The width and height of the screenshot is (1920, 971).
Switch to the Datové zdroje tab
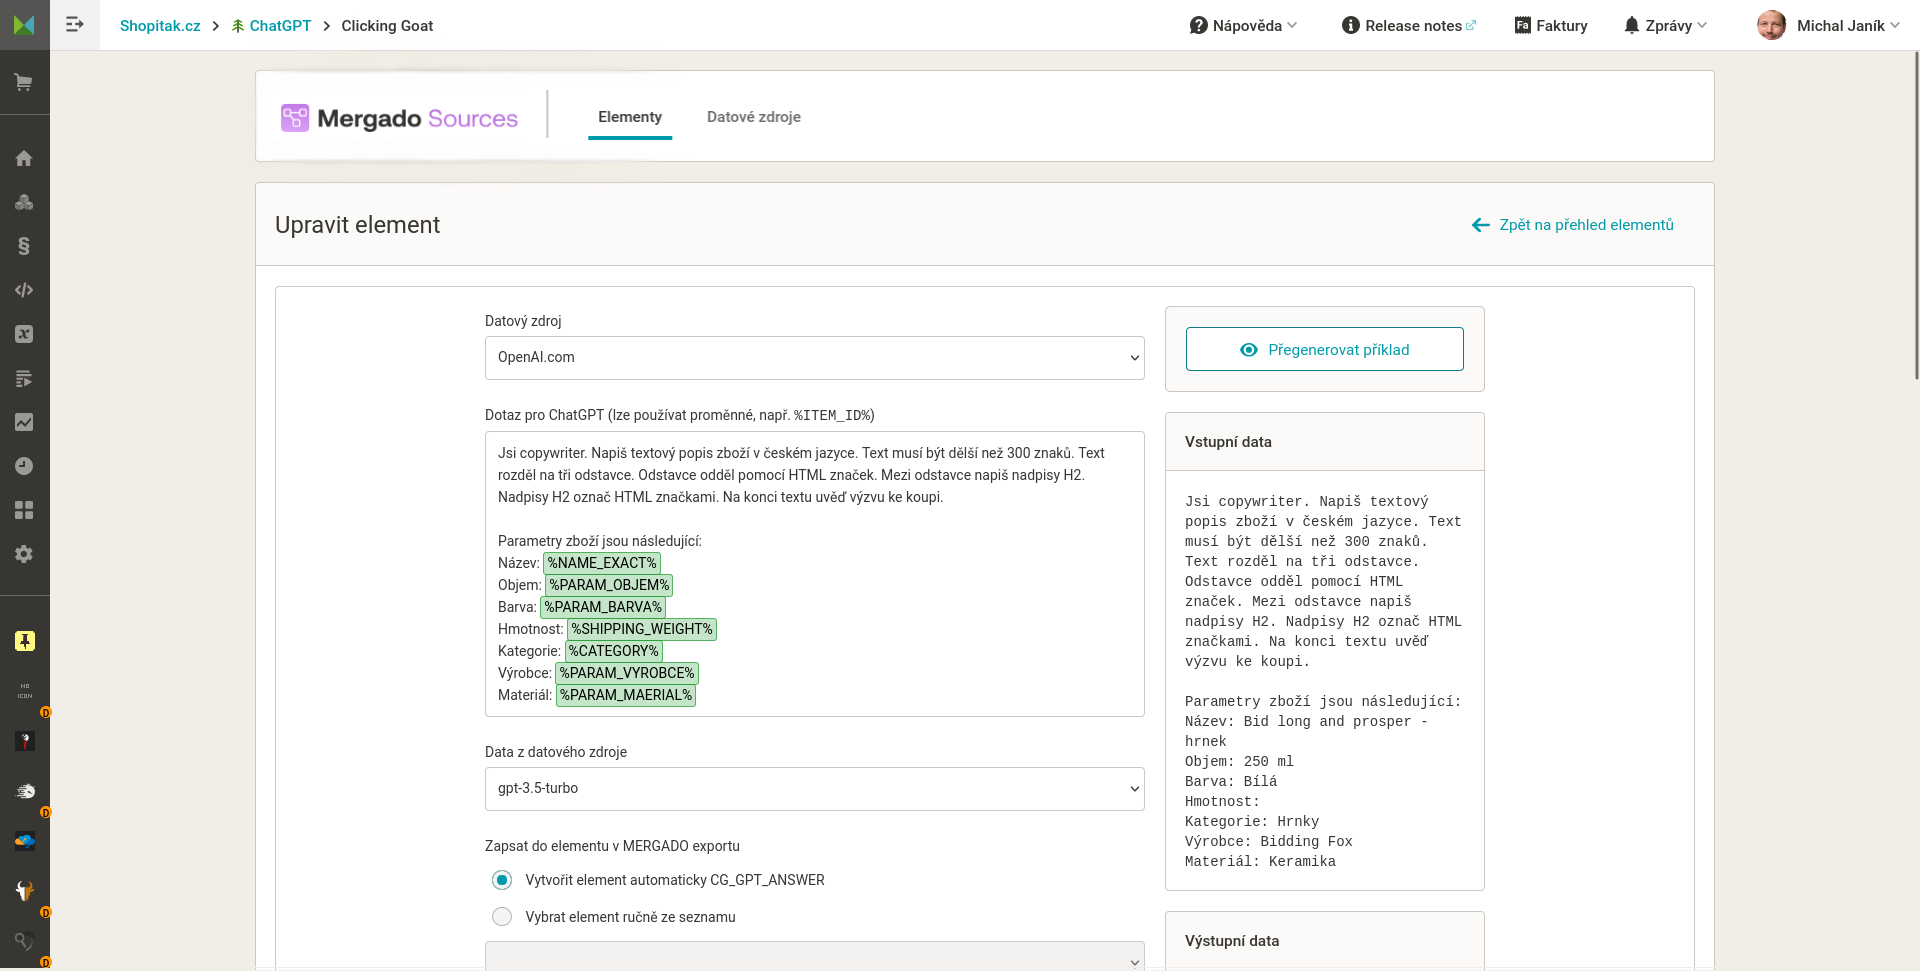coord(754,117)
